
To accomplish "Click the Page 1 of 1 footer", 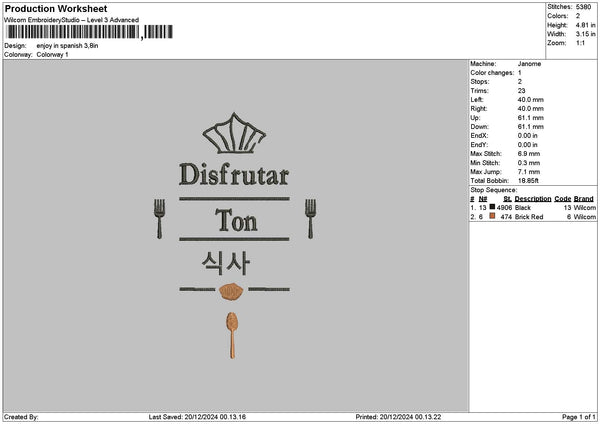I will point(579,417).
